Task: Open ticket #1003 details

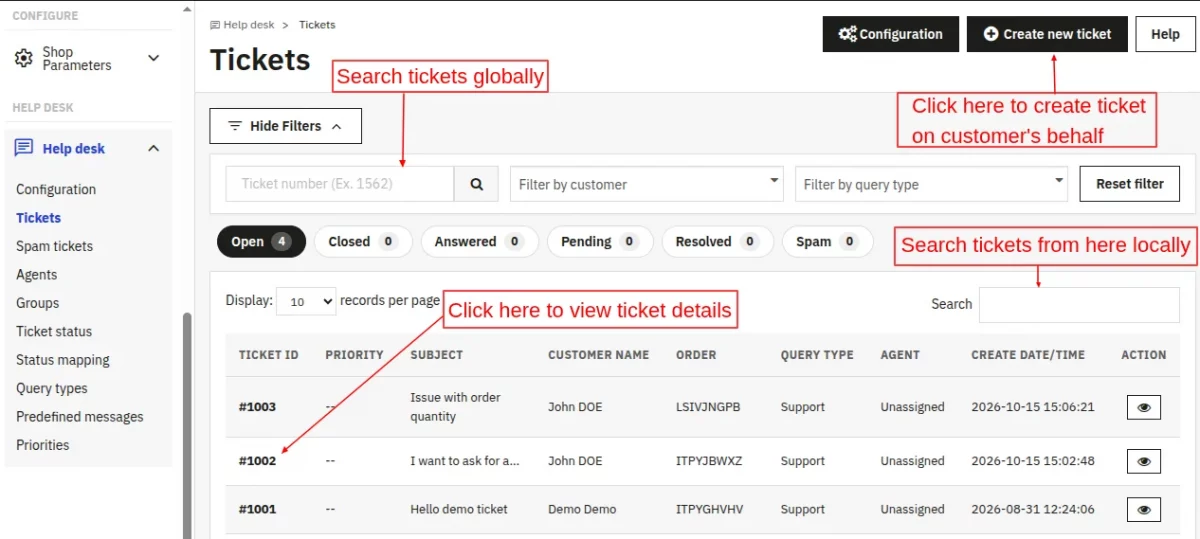Action: pyautogui.click(x=257, y=407)
